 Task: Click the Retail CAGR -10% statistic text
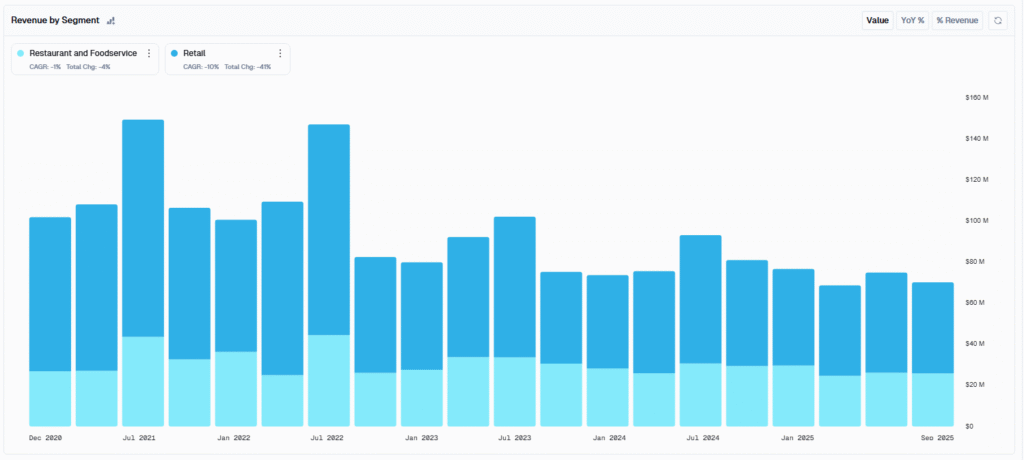(201, 67)
